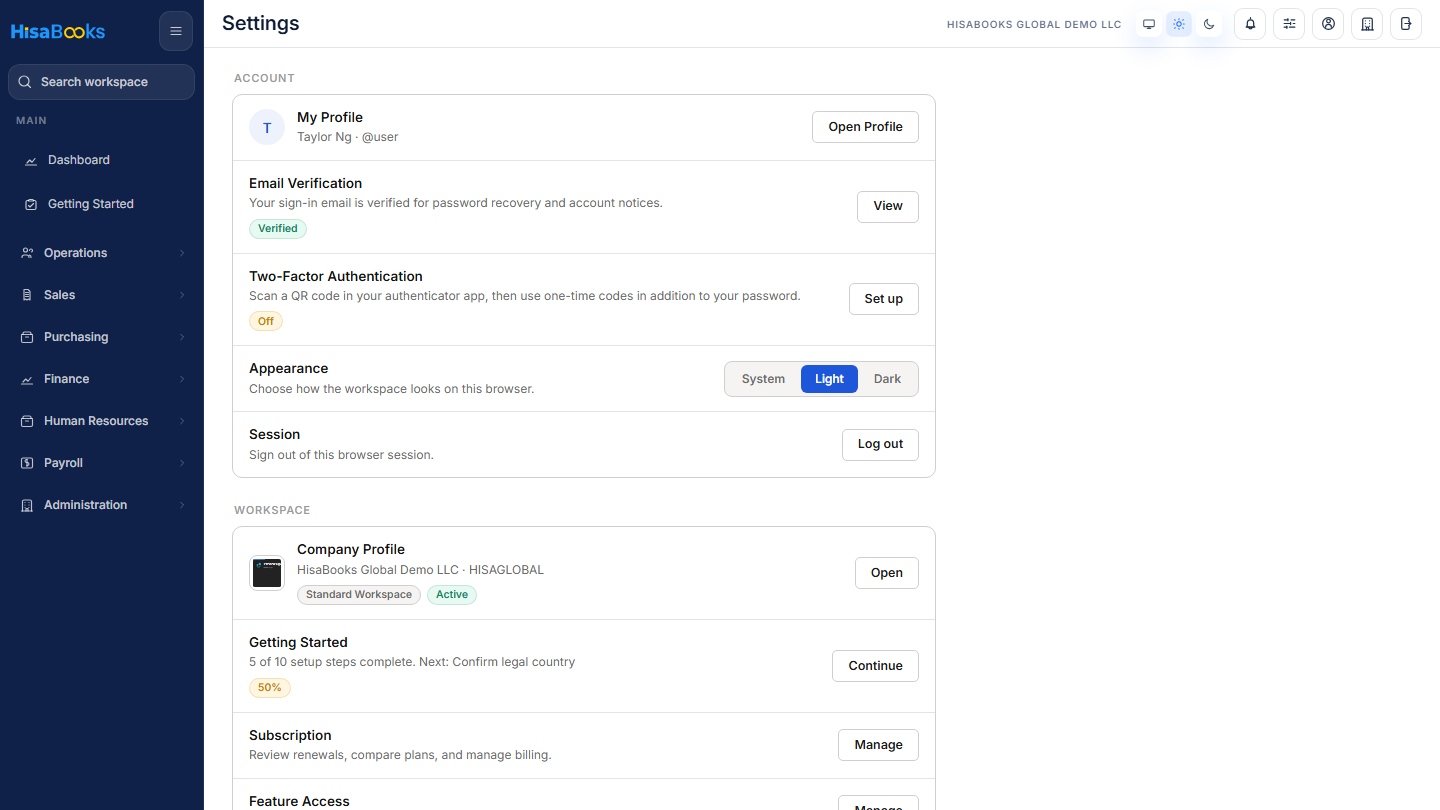Click the Verified badge
The image size is (1440, 810).
click(x=278, y=228)
